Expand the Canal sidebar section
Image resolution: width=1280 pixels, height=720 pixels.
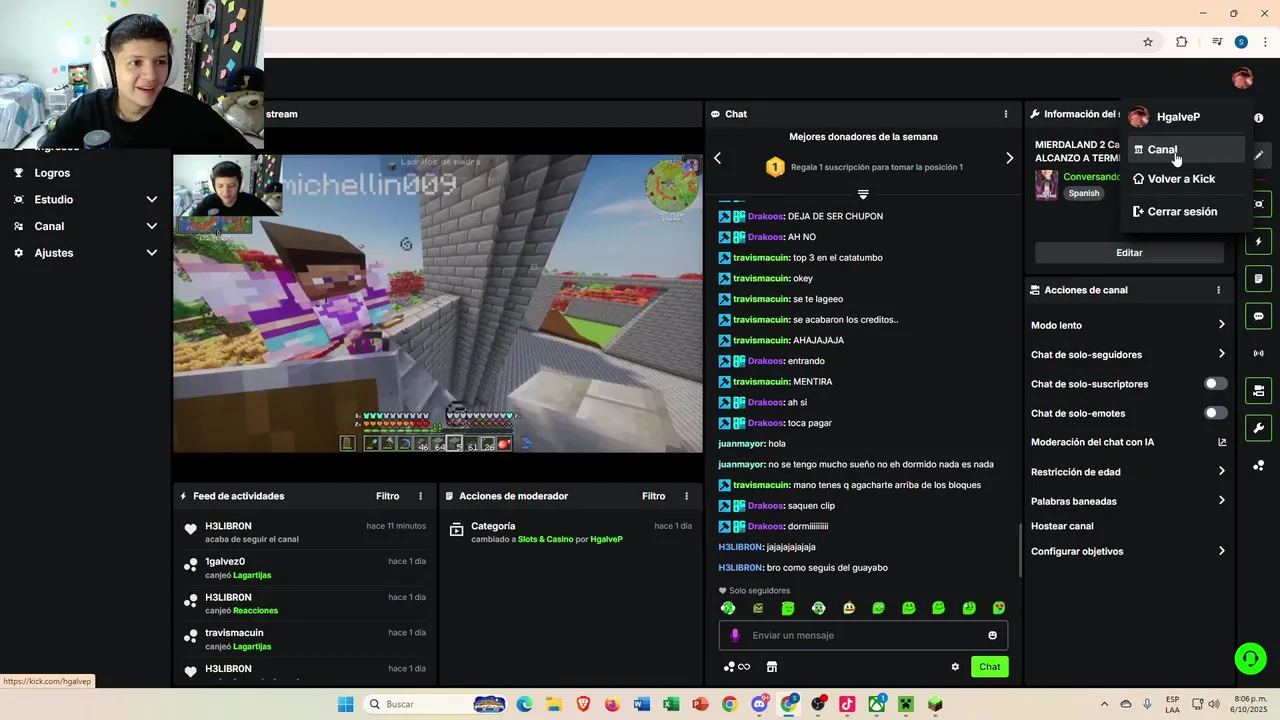85,226
